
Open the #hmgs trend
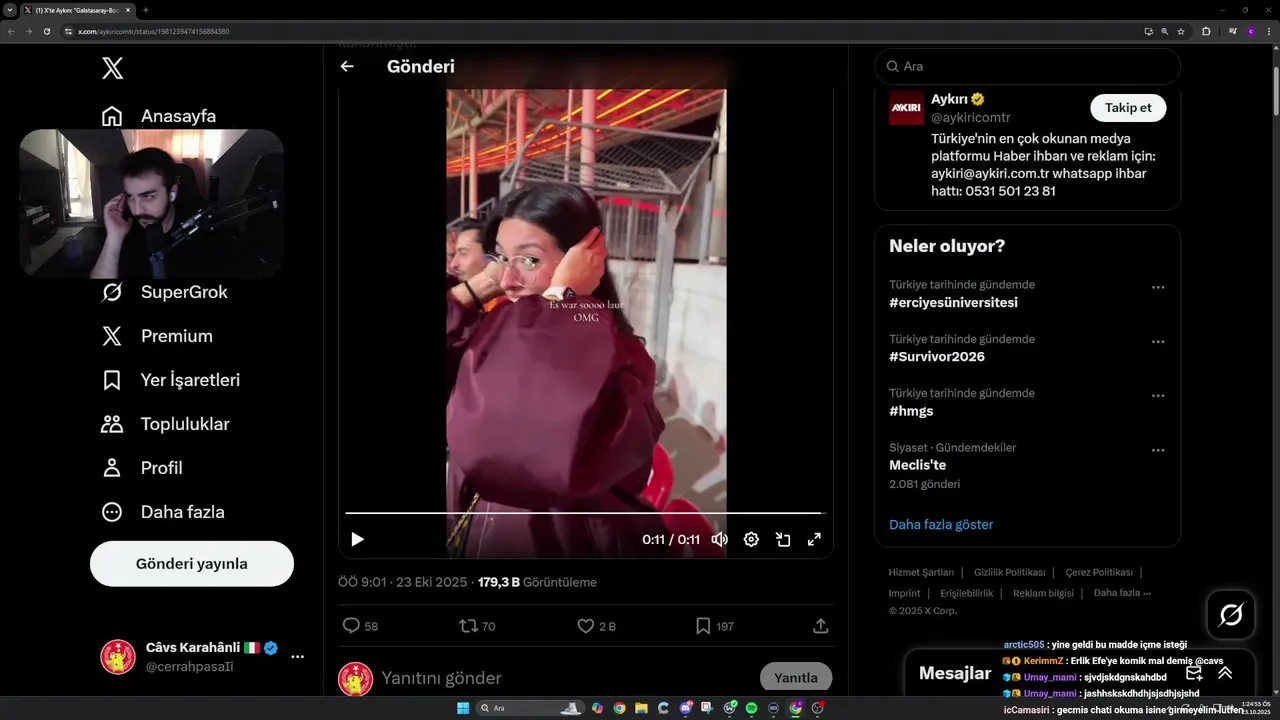911,410
